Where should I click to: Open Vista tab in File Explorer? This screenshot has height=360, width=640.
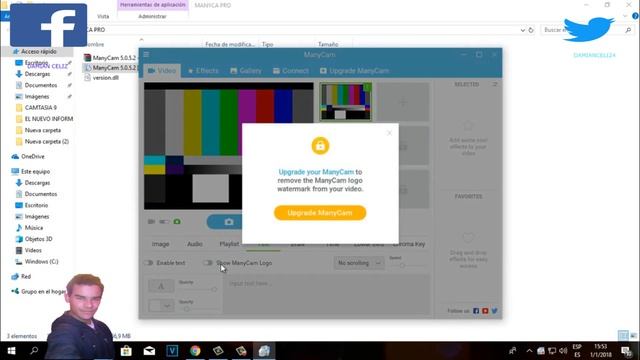tap(103, 16)
